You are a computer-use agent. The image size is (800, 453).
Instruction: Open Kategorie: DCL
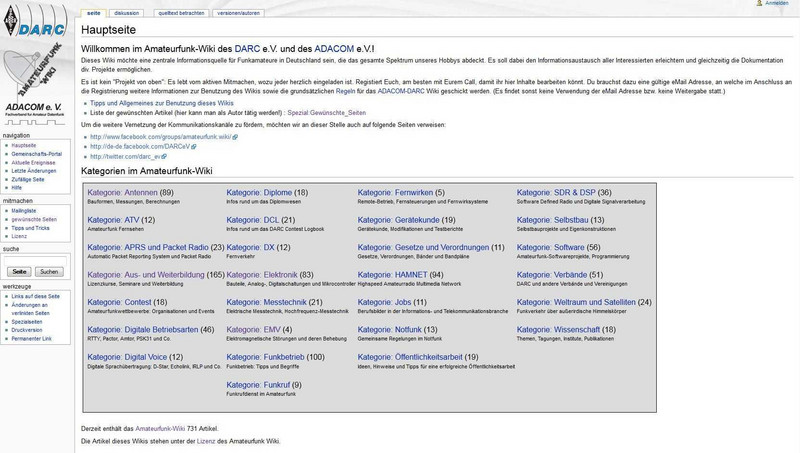point(253,220)
